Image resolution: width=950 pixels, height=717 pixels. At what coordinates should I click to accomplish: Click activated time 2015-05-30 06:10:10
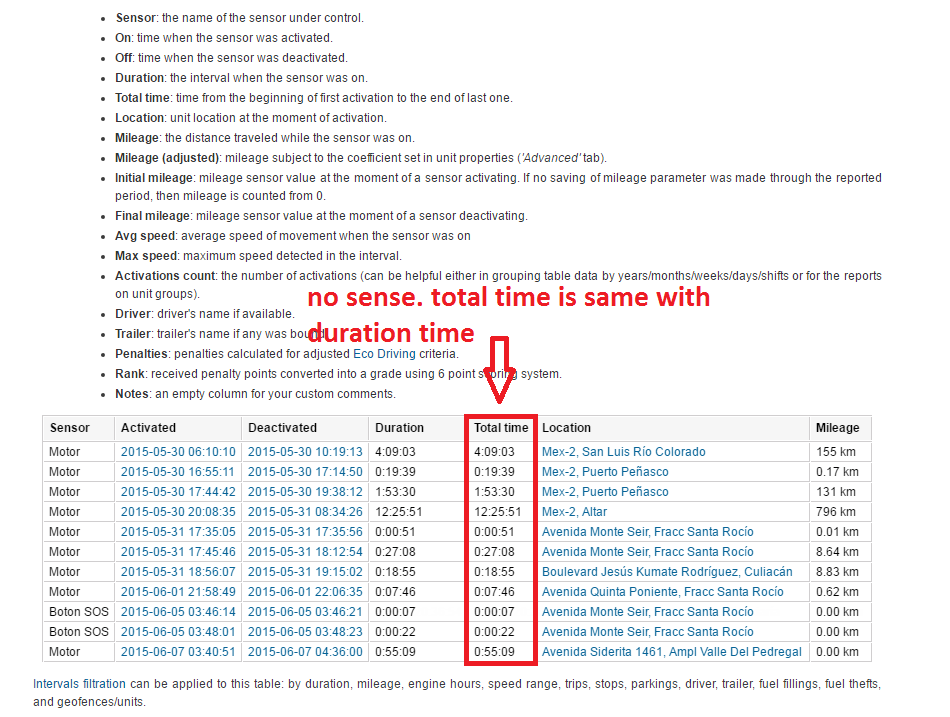point(178,452)
